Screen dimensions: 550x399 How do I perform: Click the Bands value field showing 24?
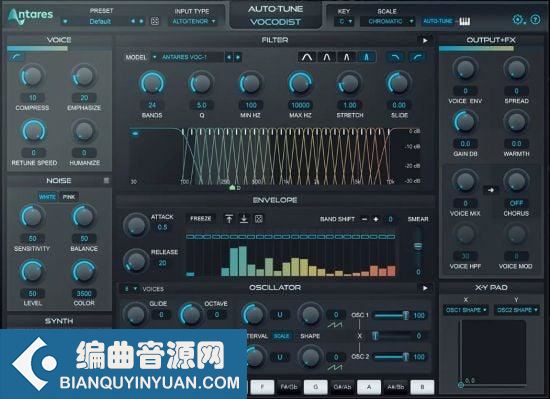click(x=152, y=105)
